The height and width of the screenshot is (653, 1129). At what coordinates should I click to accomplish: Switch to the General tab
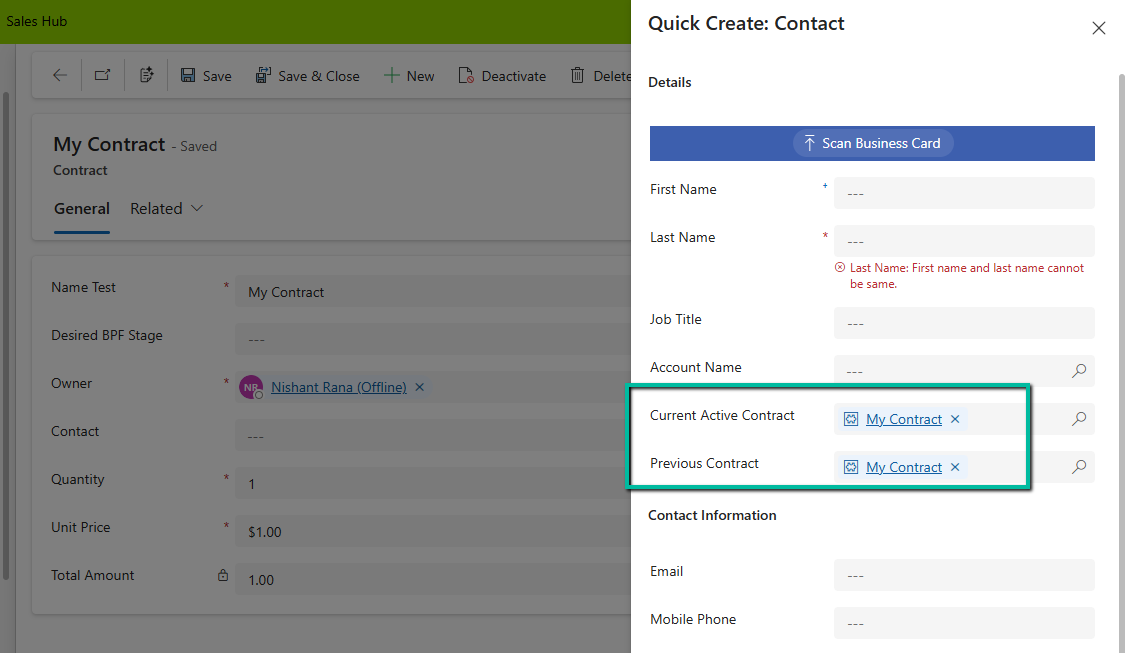point(81,208)
